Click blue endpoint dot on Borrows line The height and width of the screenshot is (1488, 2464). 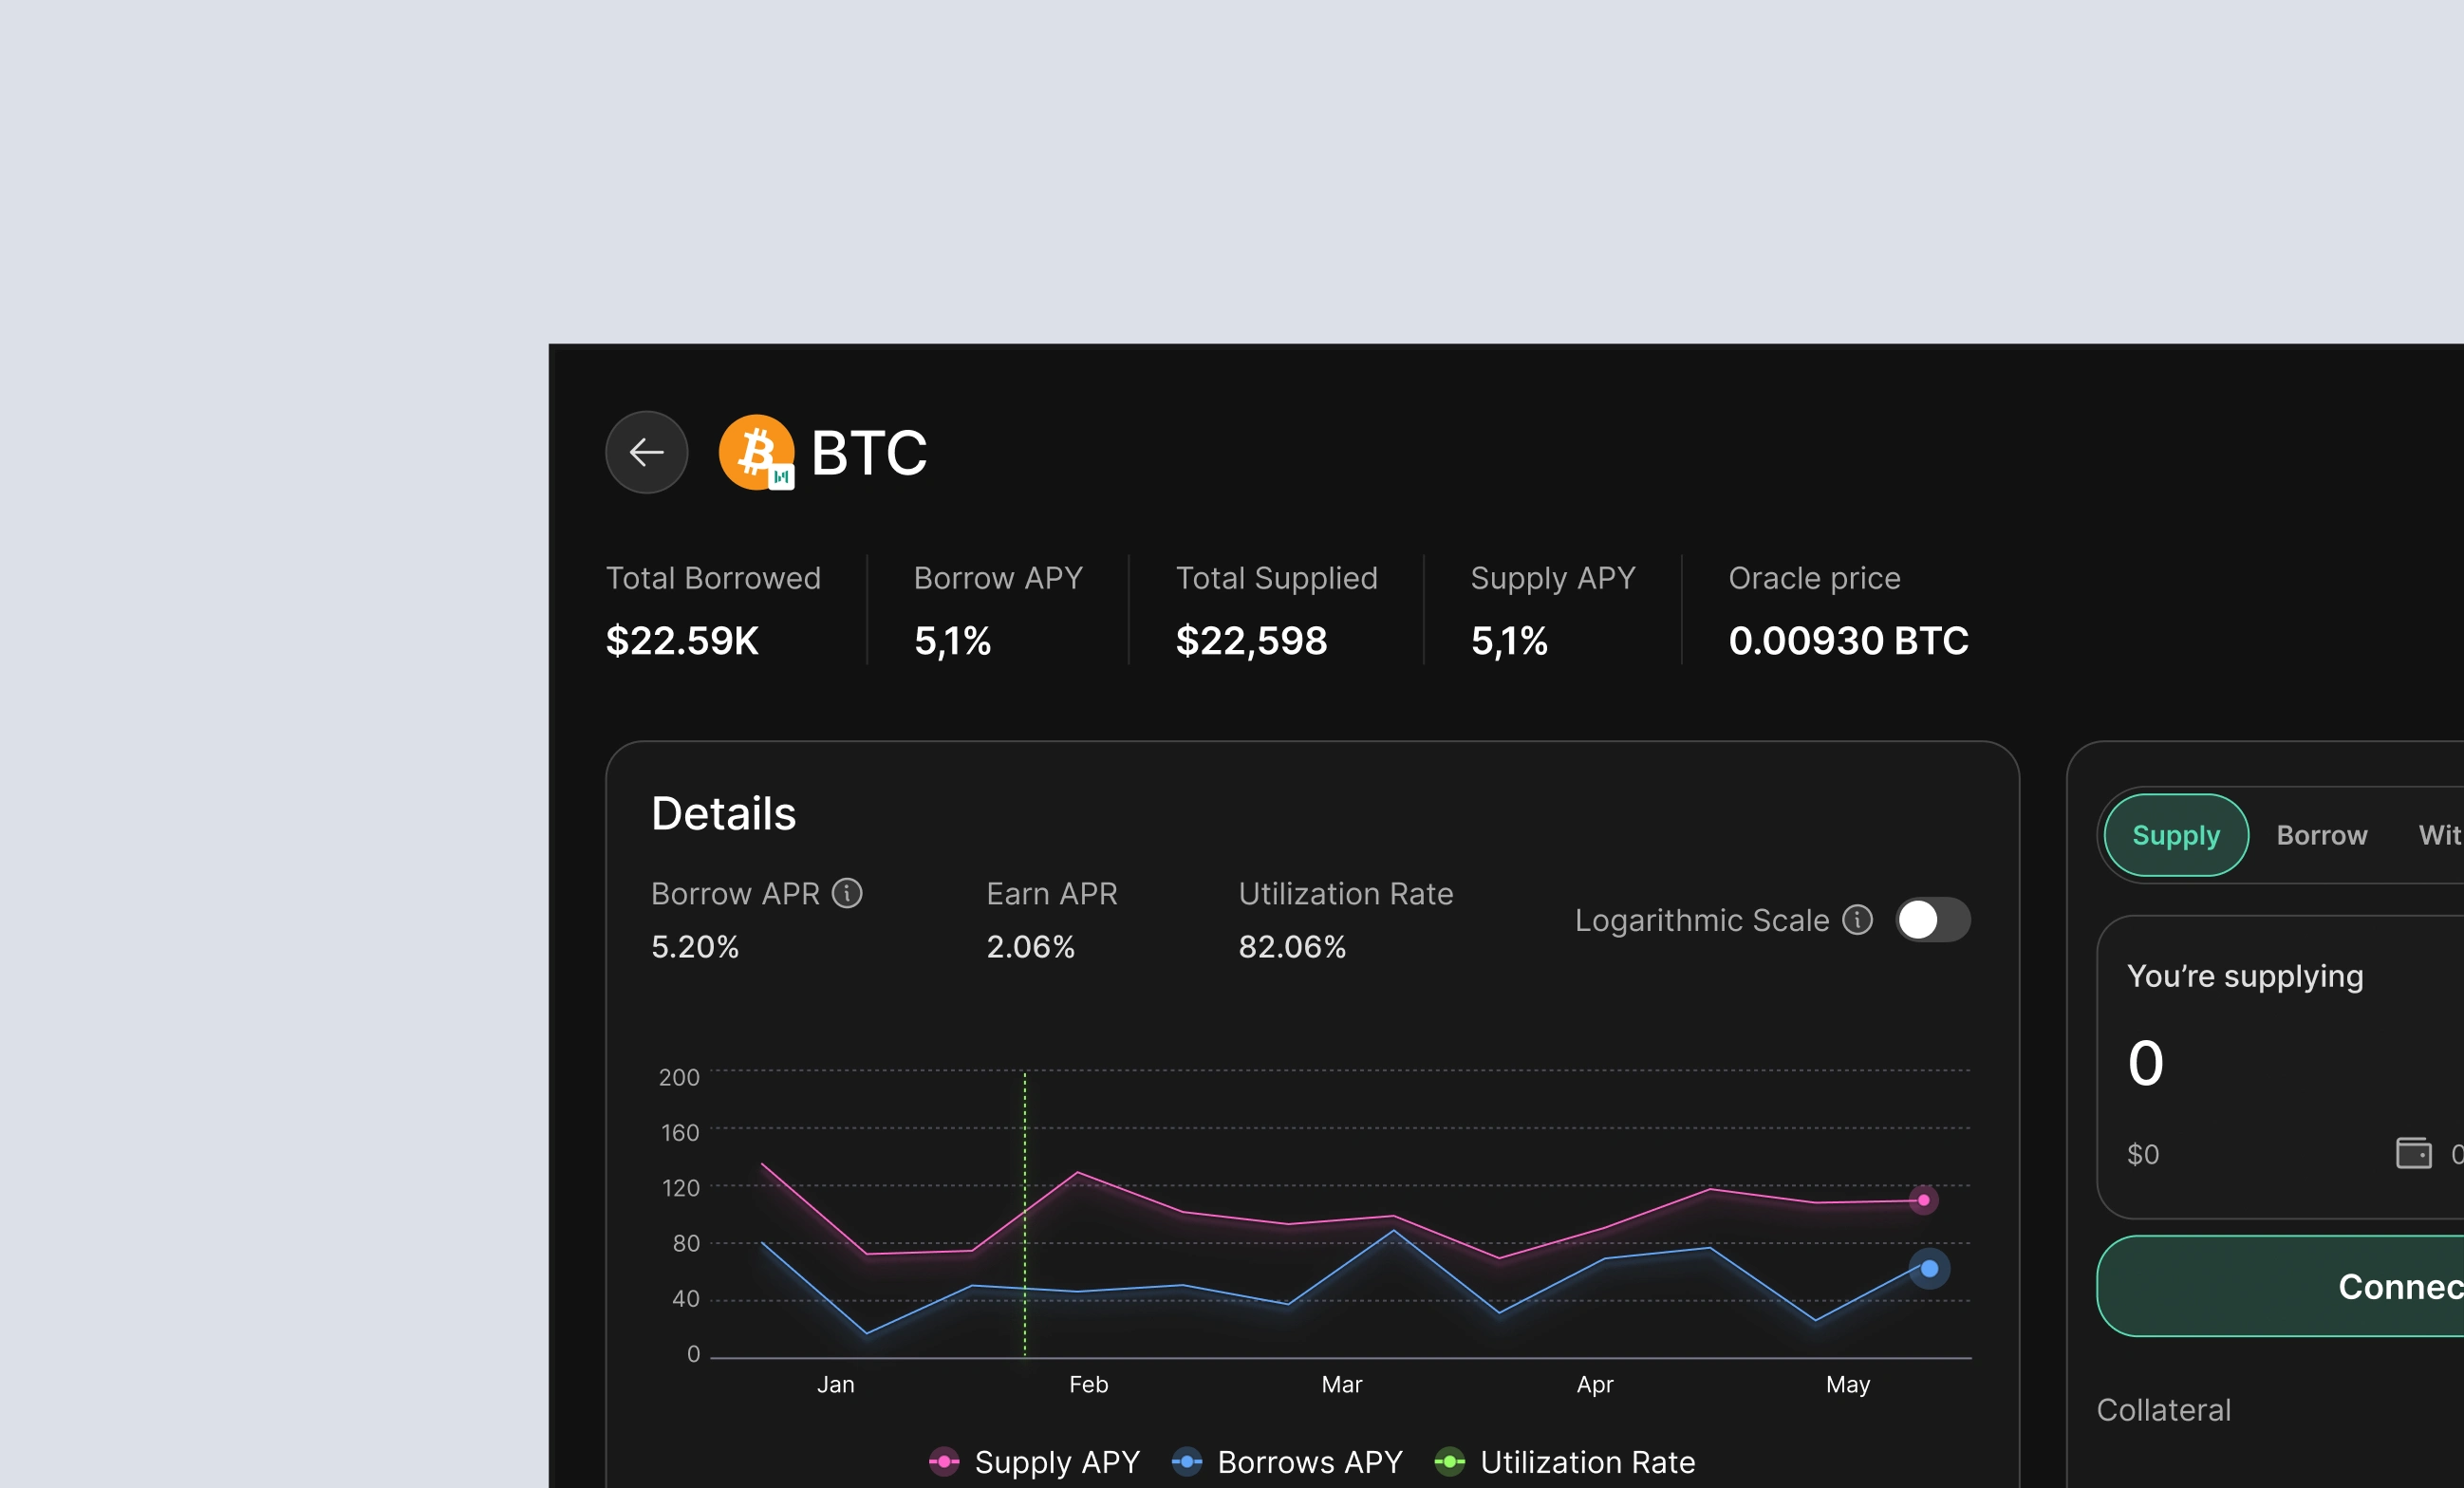click(1929, 1269)
